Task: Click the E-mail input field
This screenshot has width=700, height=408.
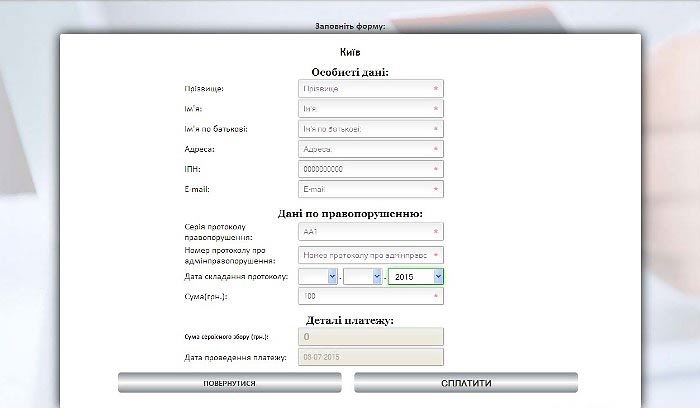Action: point(371,189)
